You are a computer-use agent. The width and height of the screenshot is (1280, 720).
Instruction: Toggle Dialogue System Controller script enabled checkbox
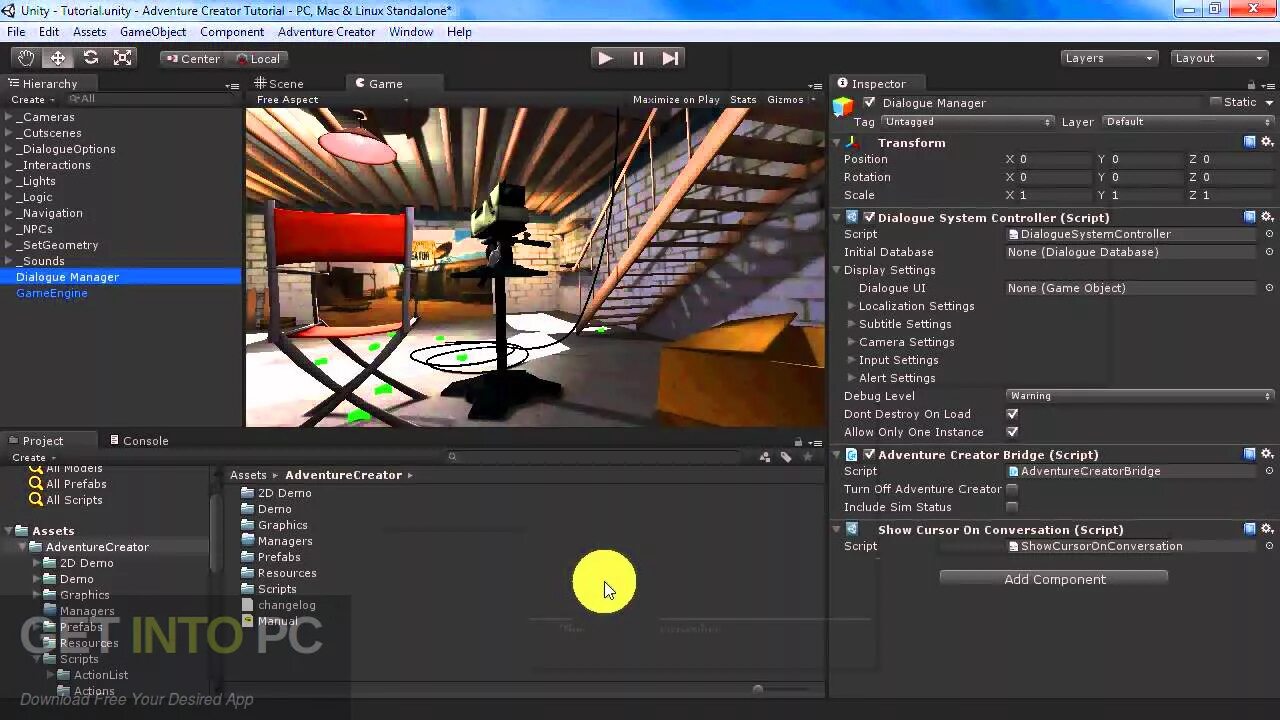coord(869,217)
